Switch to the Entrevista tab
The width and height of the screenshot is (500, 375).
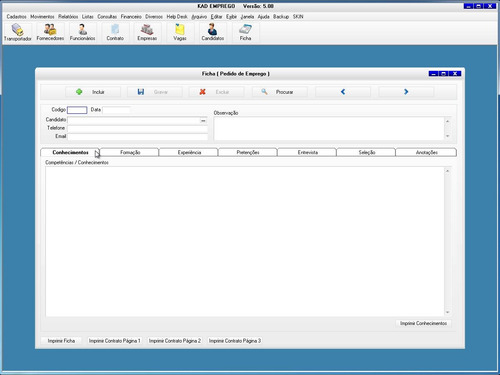[307, 152]
